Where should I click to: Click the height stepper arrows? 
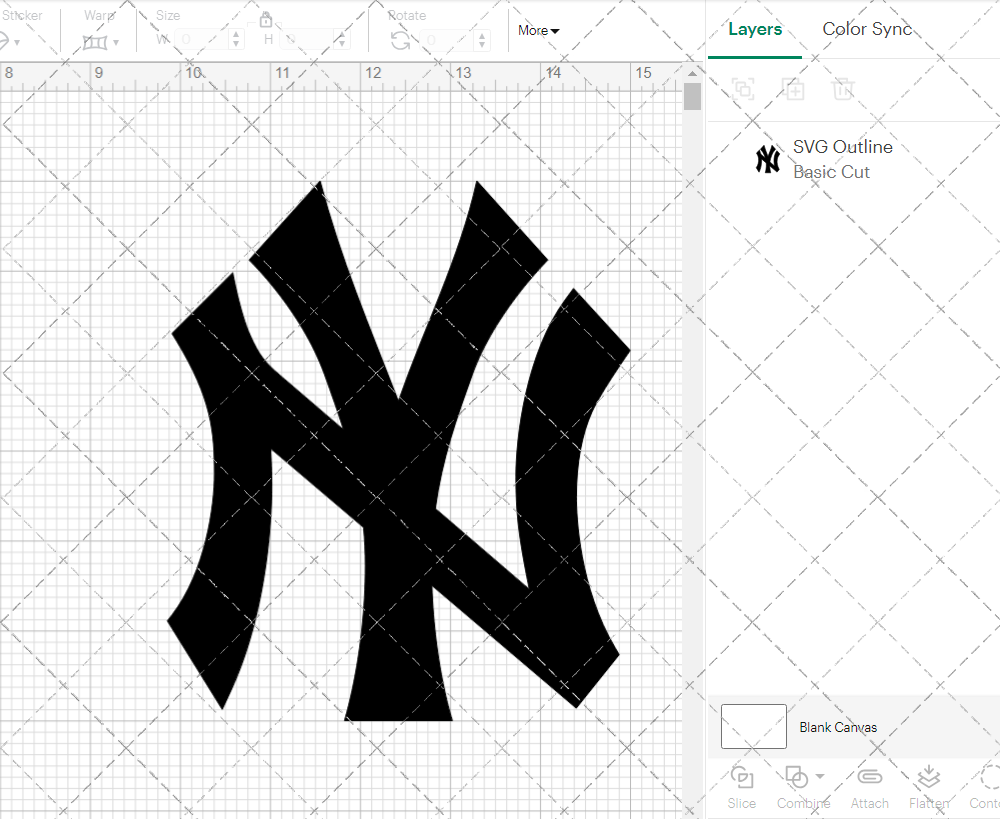pyautogui.click(x=342, y=40)
